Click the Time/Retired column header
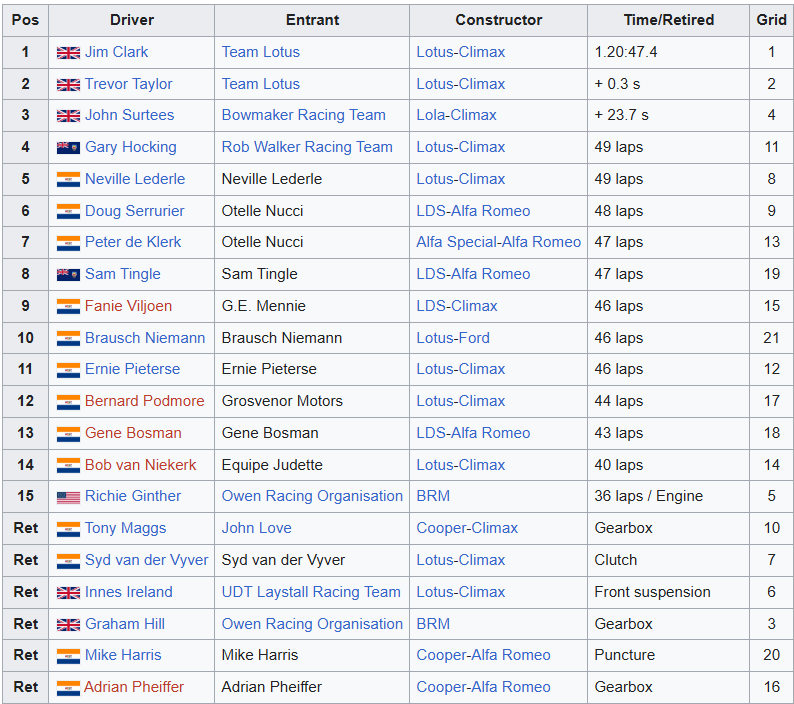Screen dimensions: 794x704 pos(668,20)
